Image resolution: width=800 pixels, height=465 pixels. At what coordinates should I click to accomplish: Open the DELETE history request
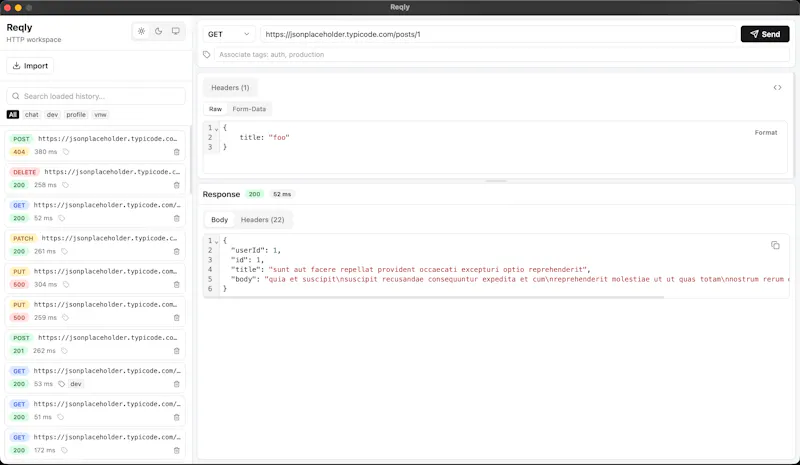point(95,179)
